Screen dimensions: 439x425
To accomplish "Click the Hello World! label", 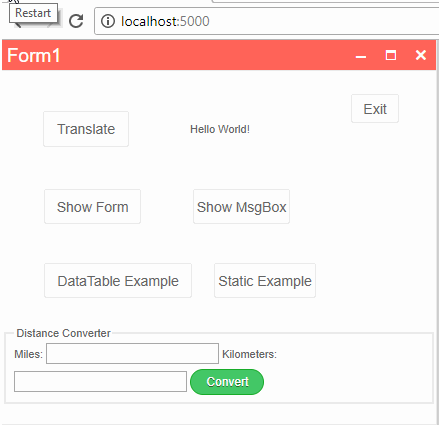I will tap(220, 129).
